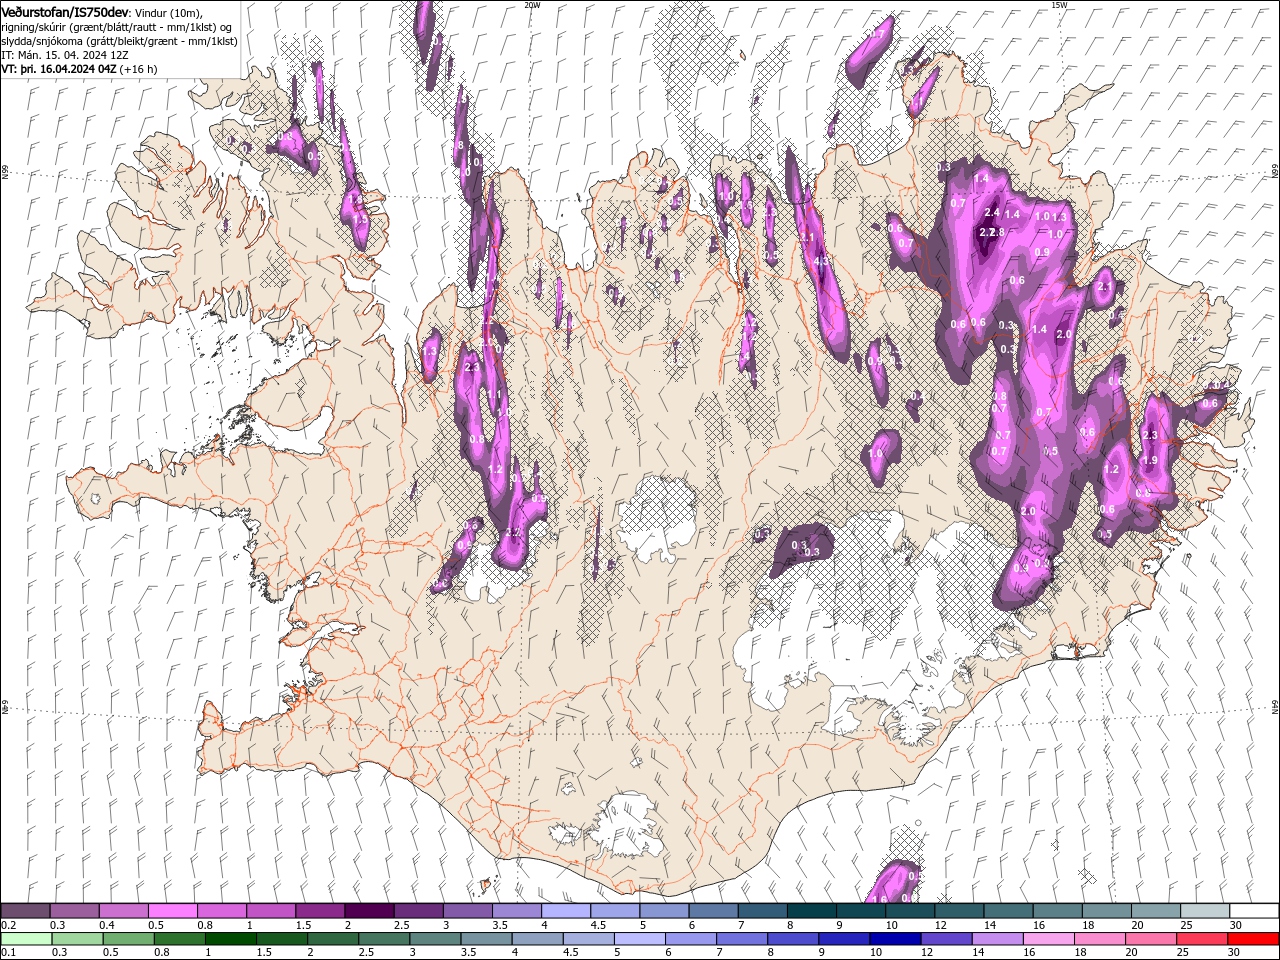Pick the 0.8 pink-violet swatch on snow scale
Viewport: 1280px width, 960px height.
[x=222, y=911]
